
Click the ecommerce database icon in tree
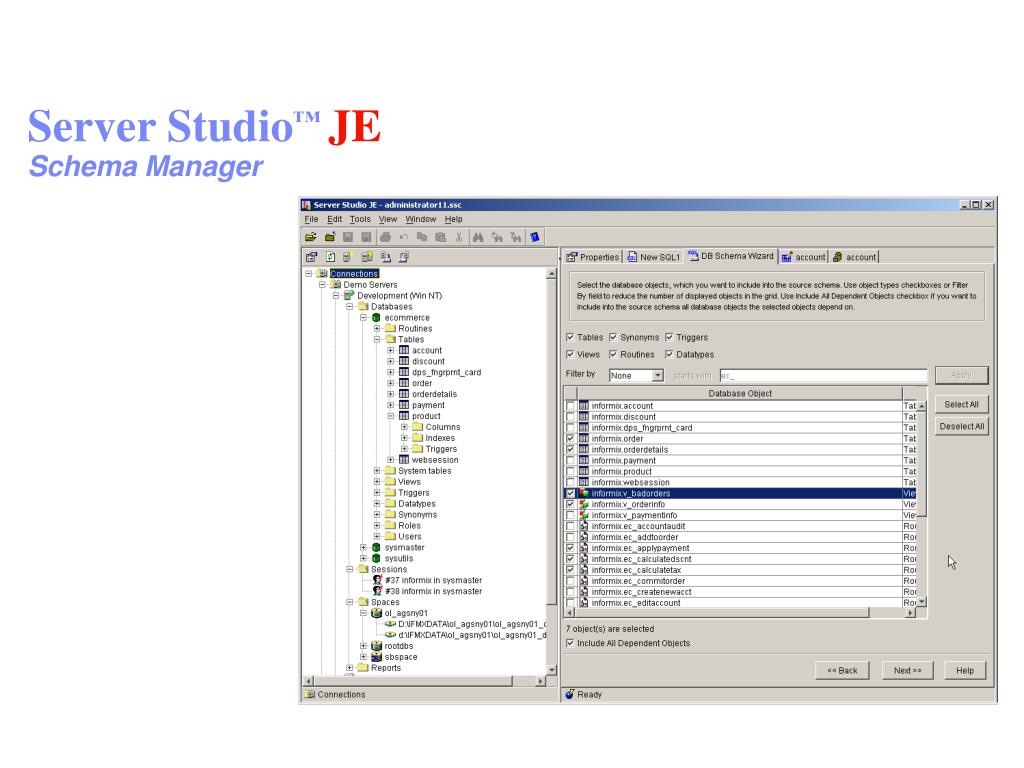tap(376, 317)
